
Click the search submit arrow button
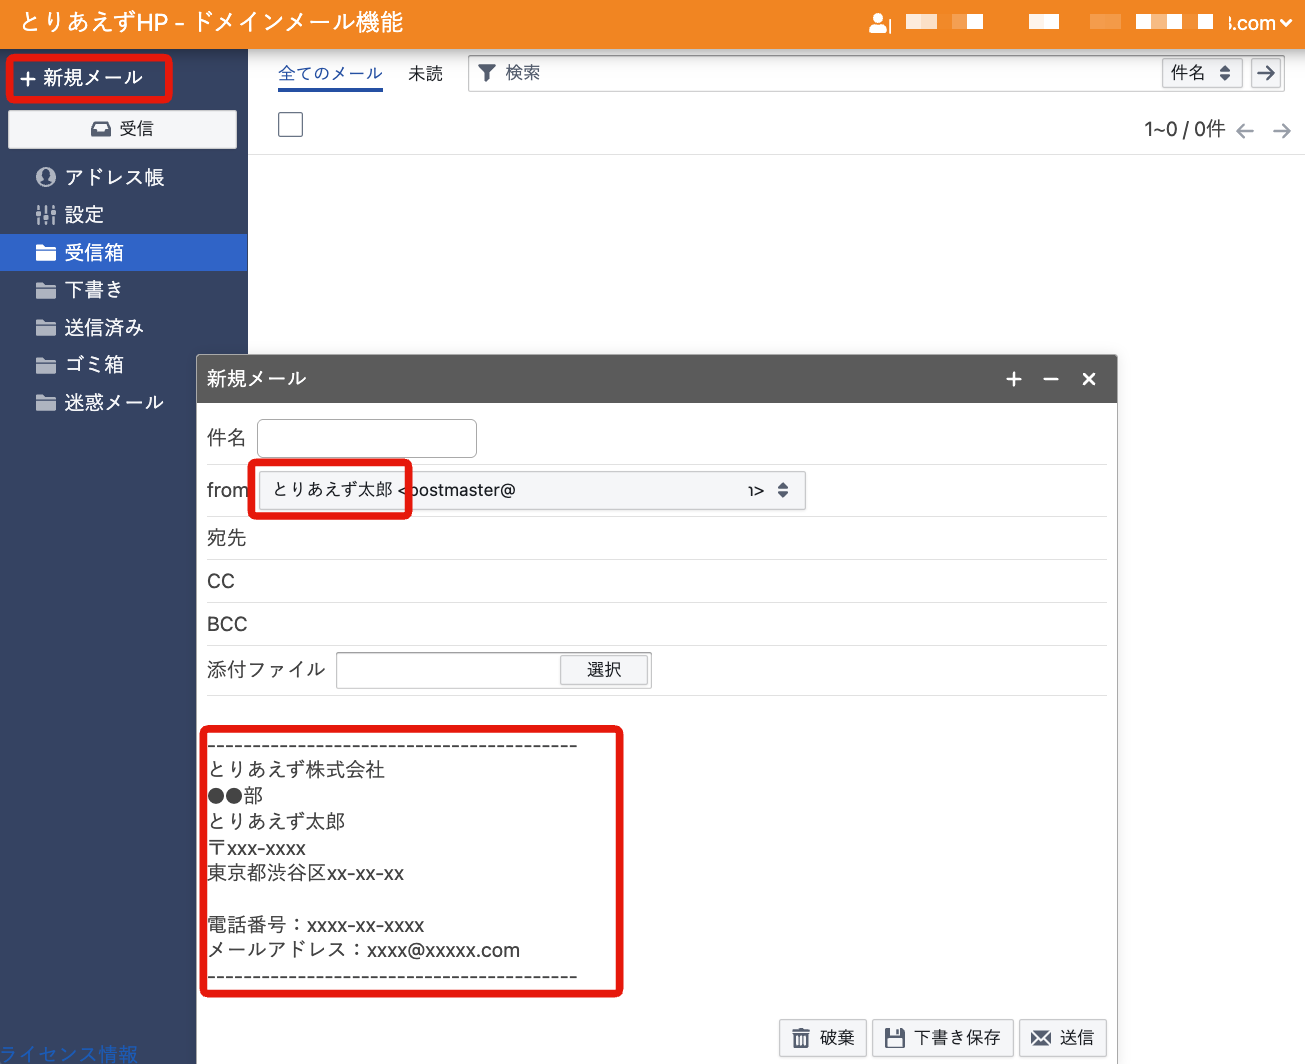[x=1266, y=73]
